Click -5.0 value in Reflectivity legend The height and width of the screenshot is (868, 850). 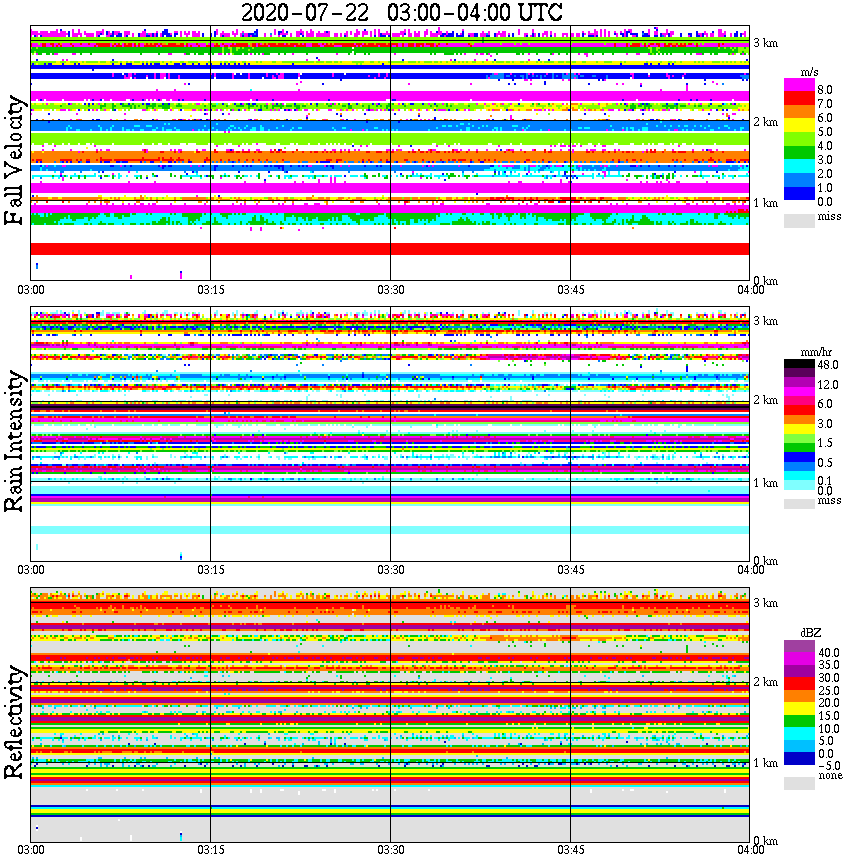[829, 766]
